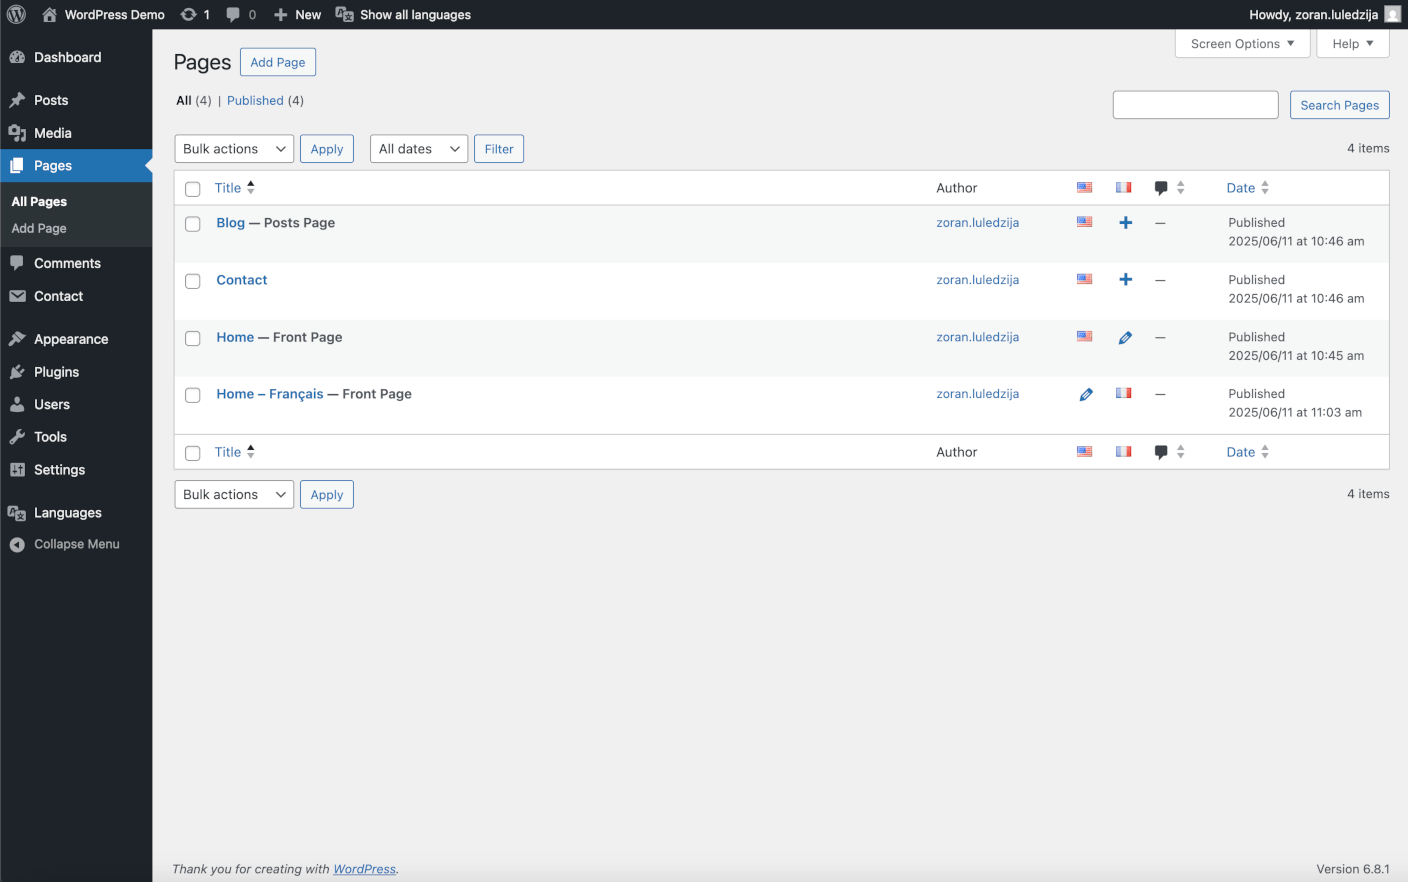The height and width of the screenshot is (882, 1408).
Task: Click French flag column header at top
Action: click(1124, 187)
